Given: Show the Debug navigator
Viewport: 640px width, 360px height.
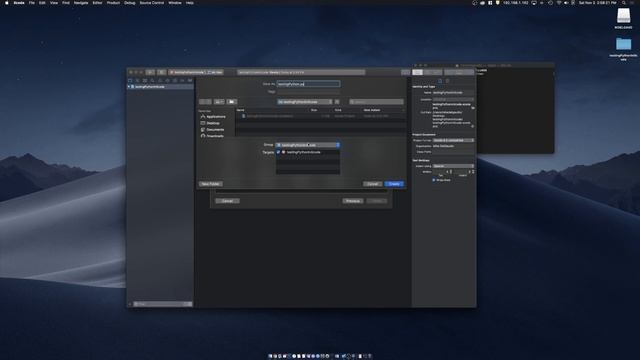Looking at the screenshot, I should [x=175, y=80].
